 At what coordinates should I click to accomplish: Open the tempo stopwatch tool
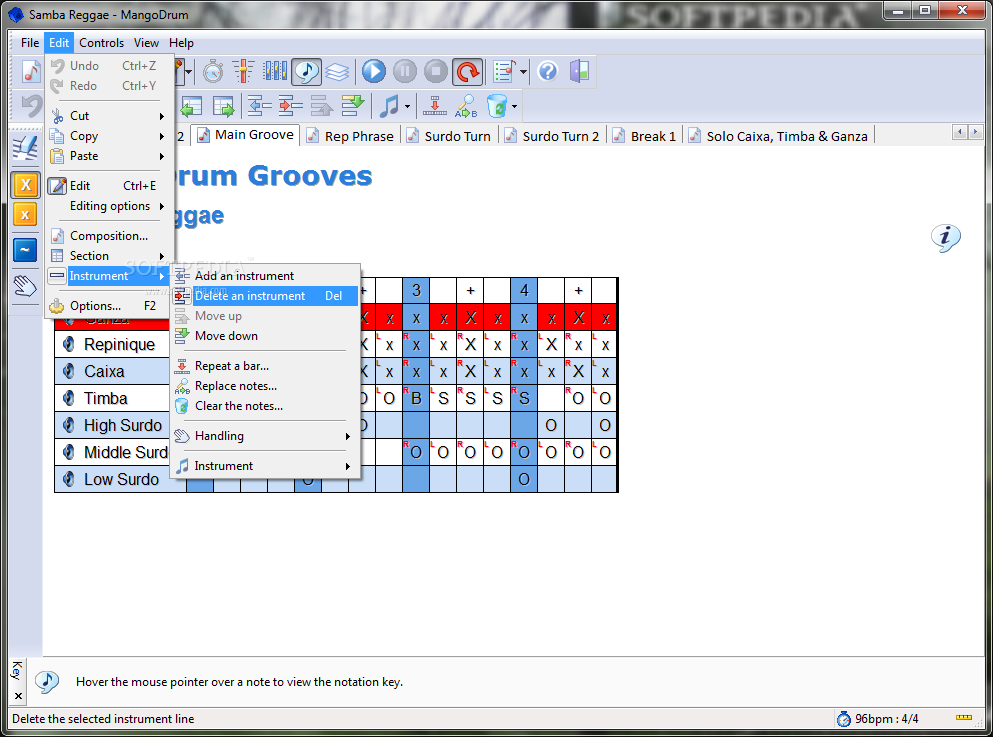pyautogui.click(x=213, y=72)
